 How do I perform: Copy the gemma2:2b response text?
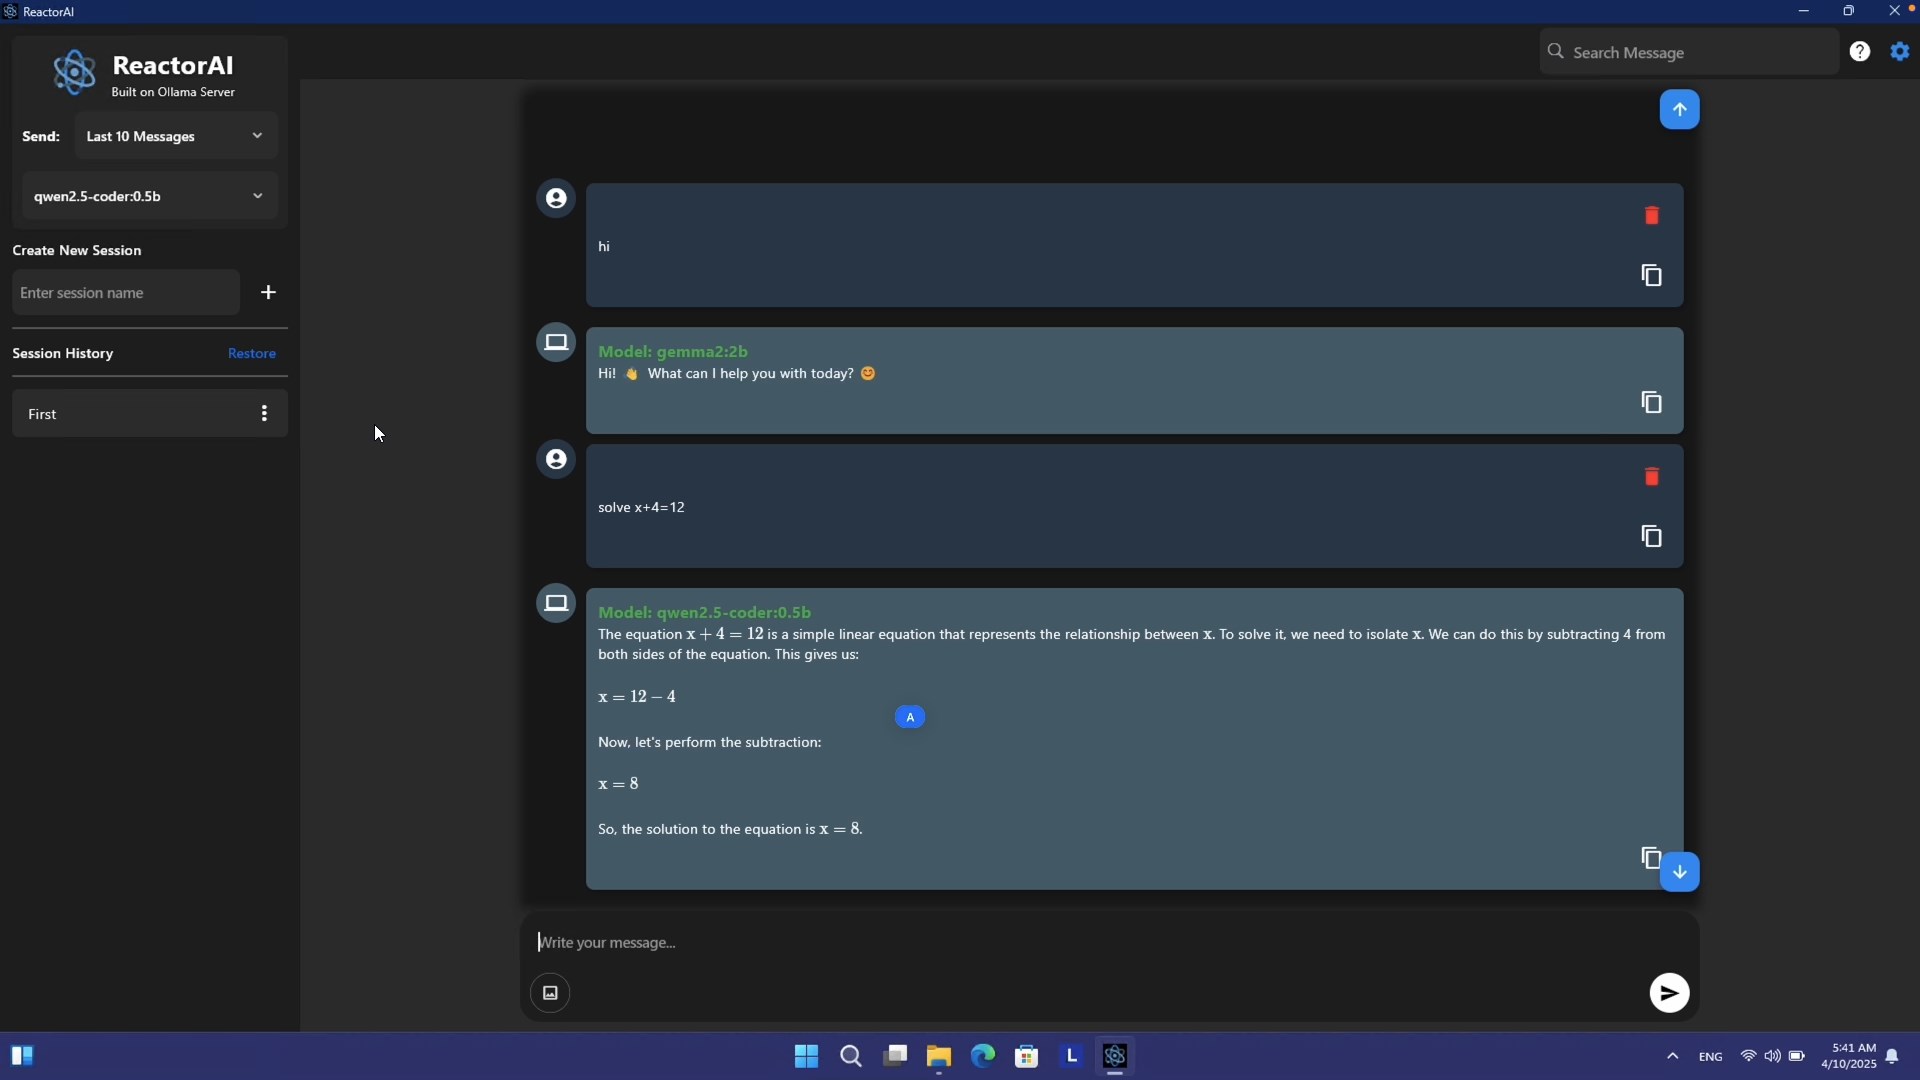click(x=1651, y=403)
